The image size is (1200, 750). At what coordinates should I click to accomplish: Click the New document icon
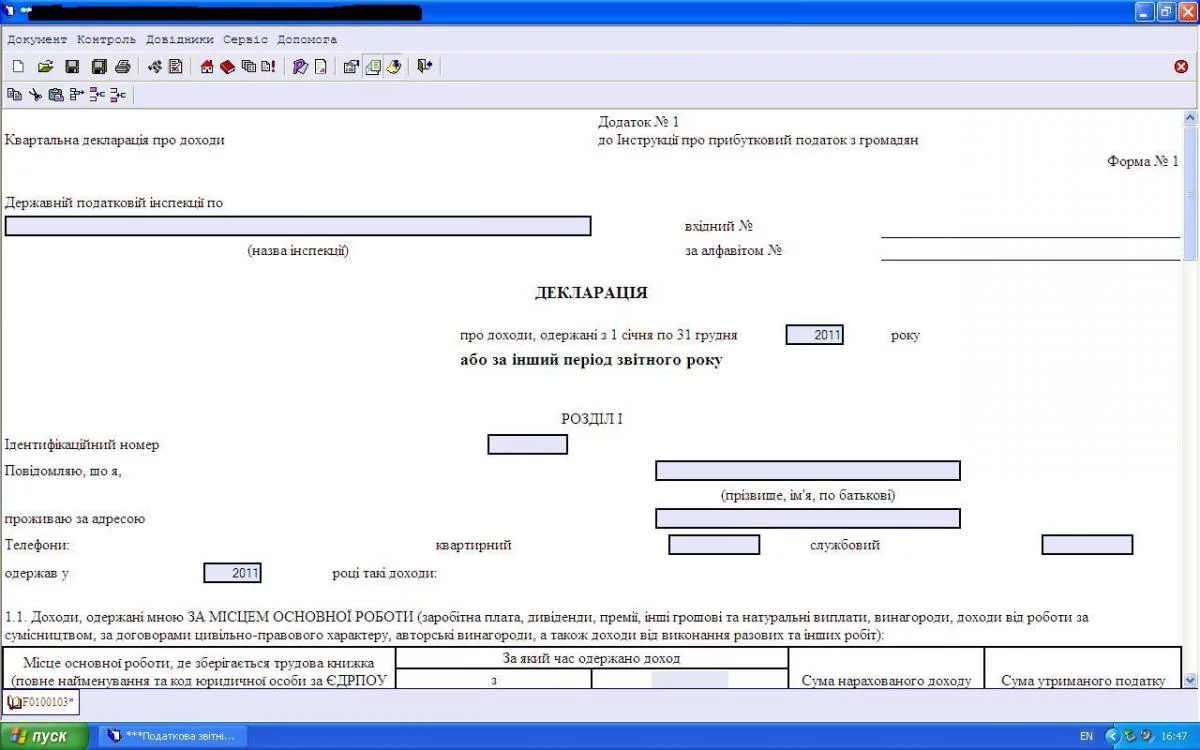coord(17,67)
